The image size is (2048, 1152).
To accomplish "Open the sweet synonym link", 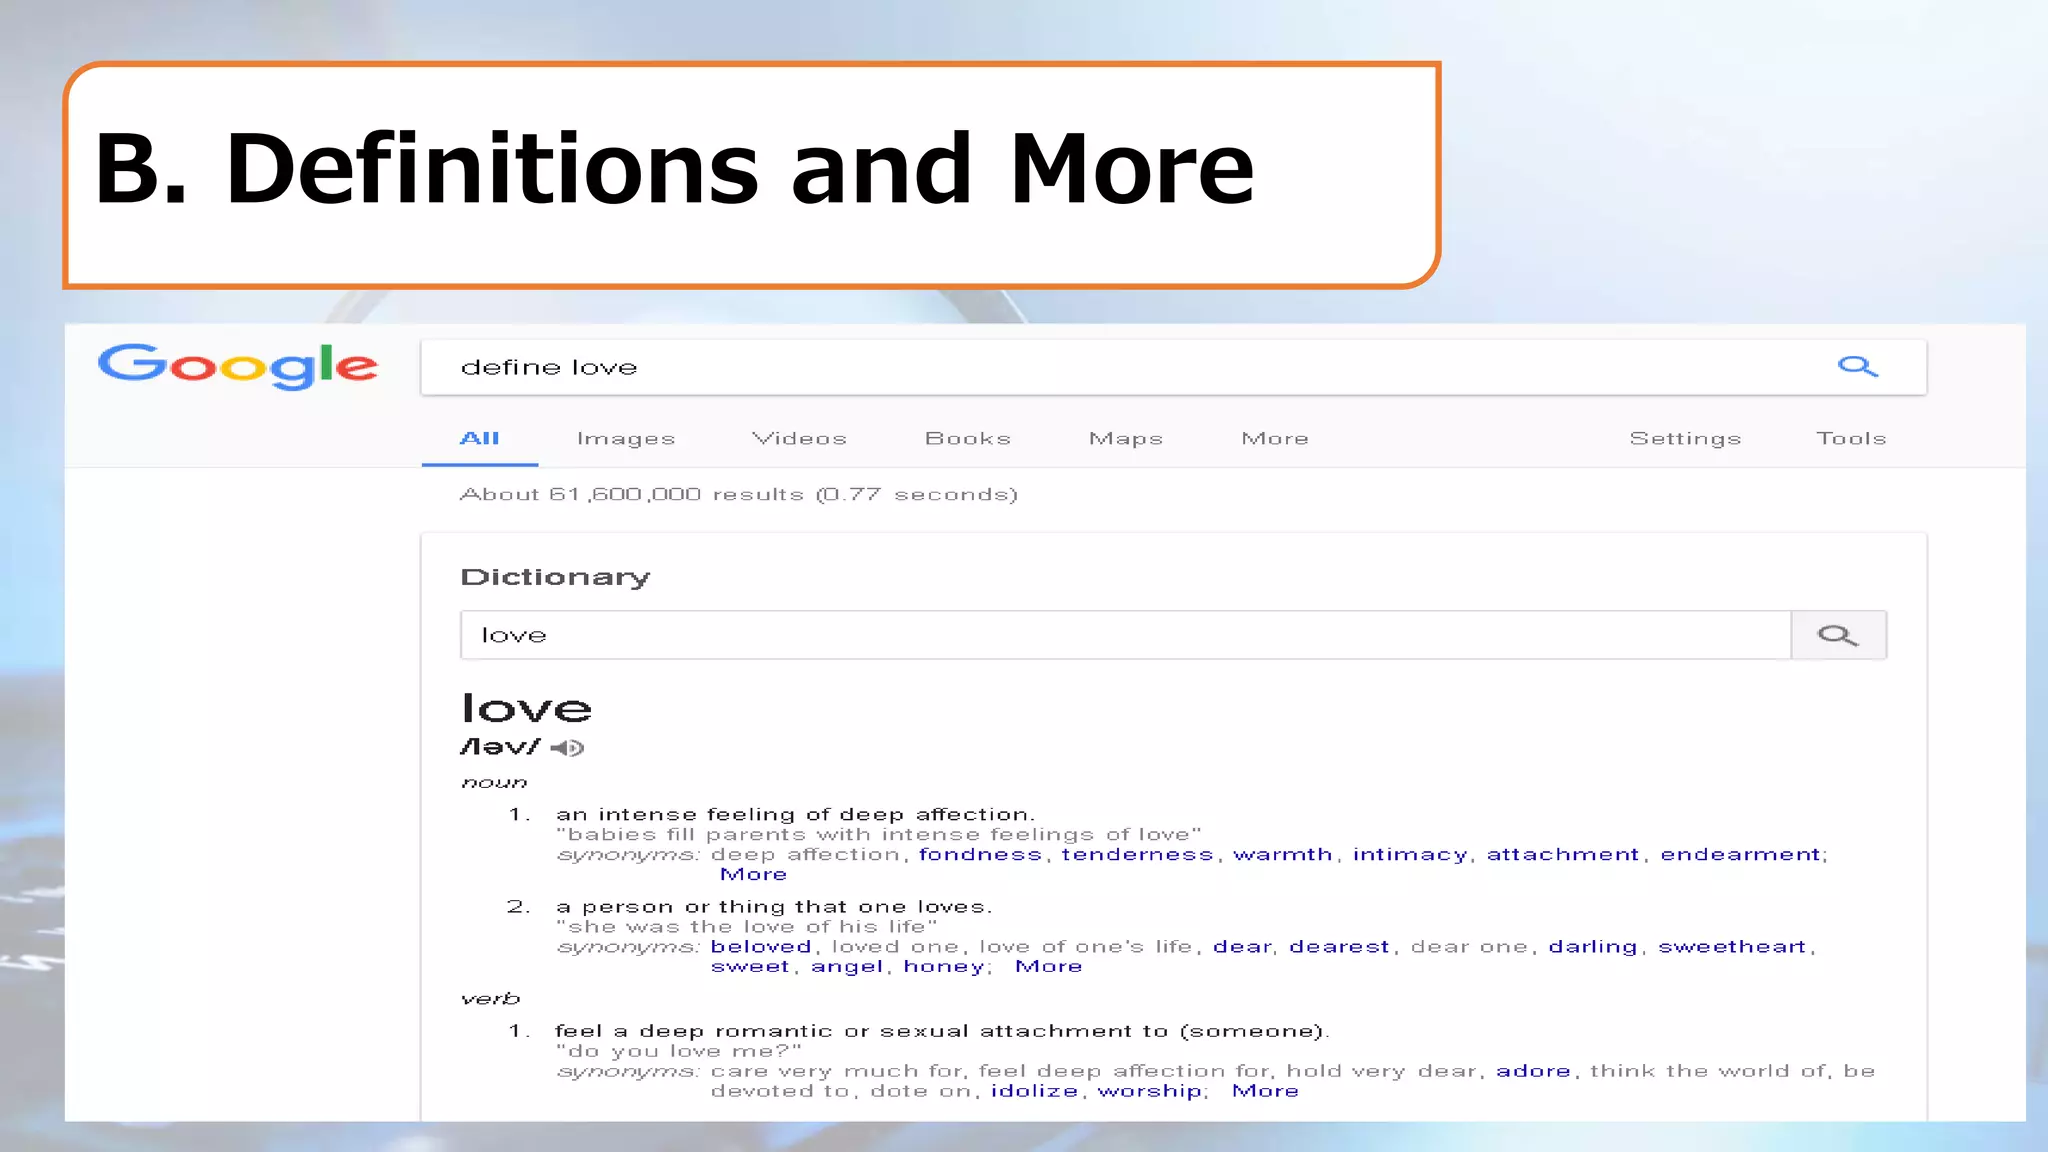I will tap(750, 966).
